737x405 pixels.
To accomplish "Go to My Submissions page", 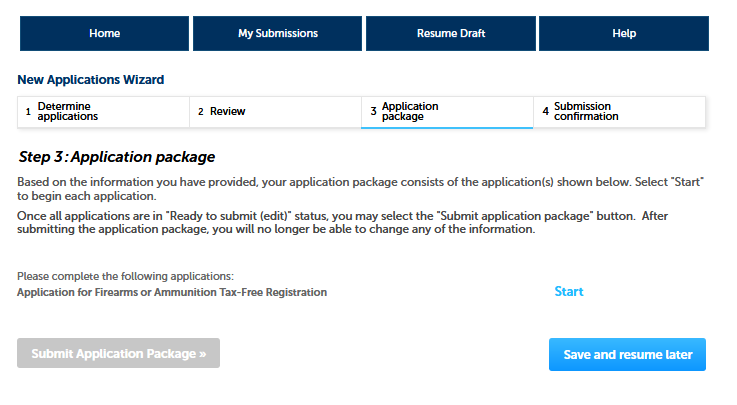I will click(277, 33).
